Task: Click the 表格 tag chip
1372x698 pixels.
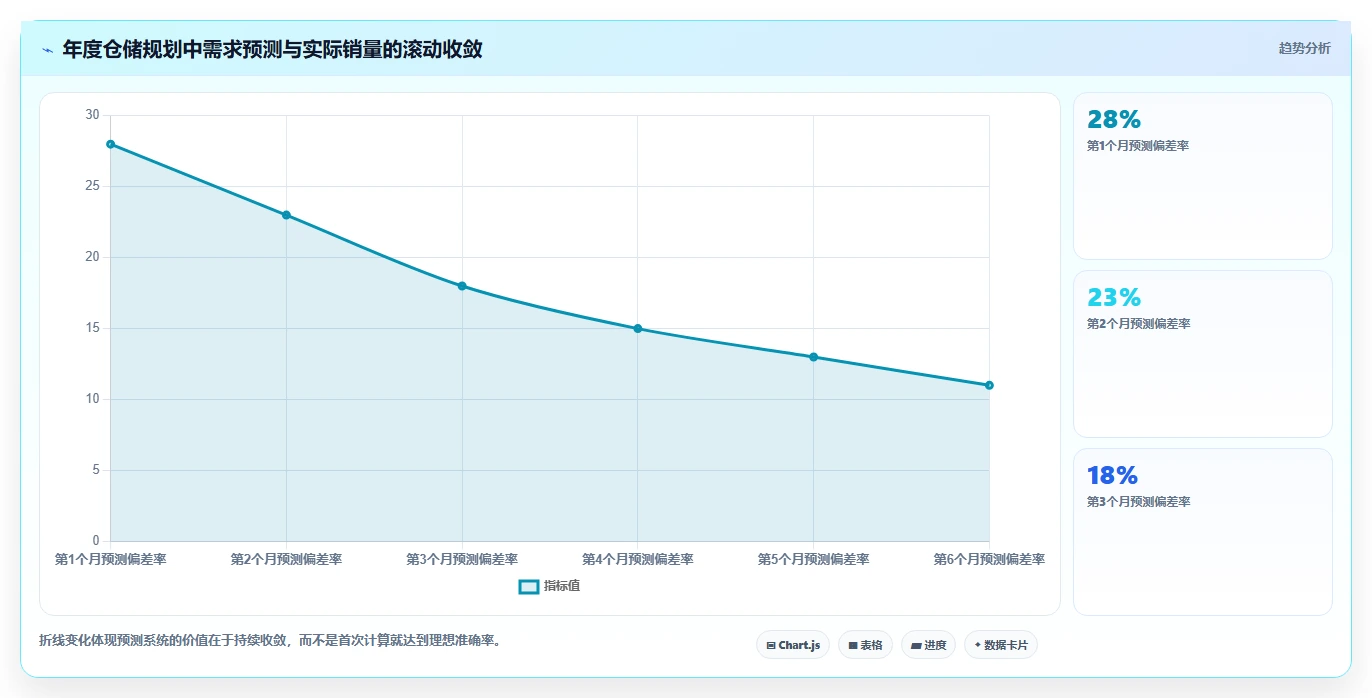Action: [865, 645]
